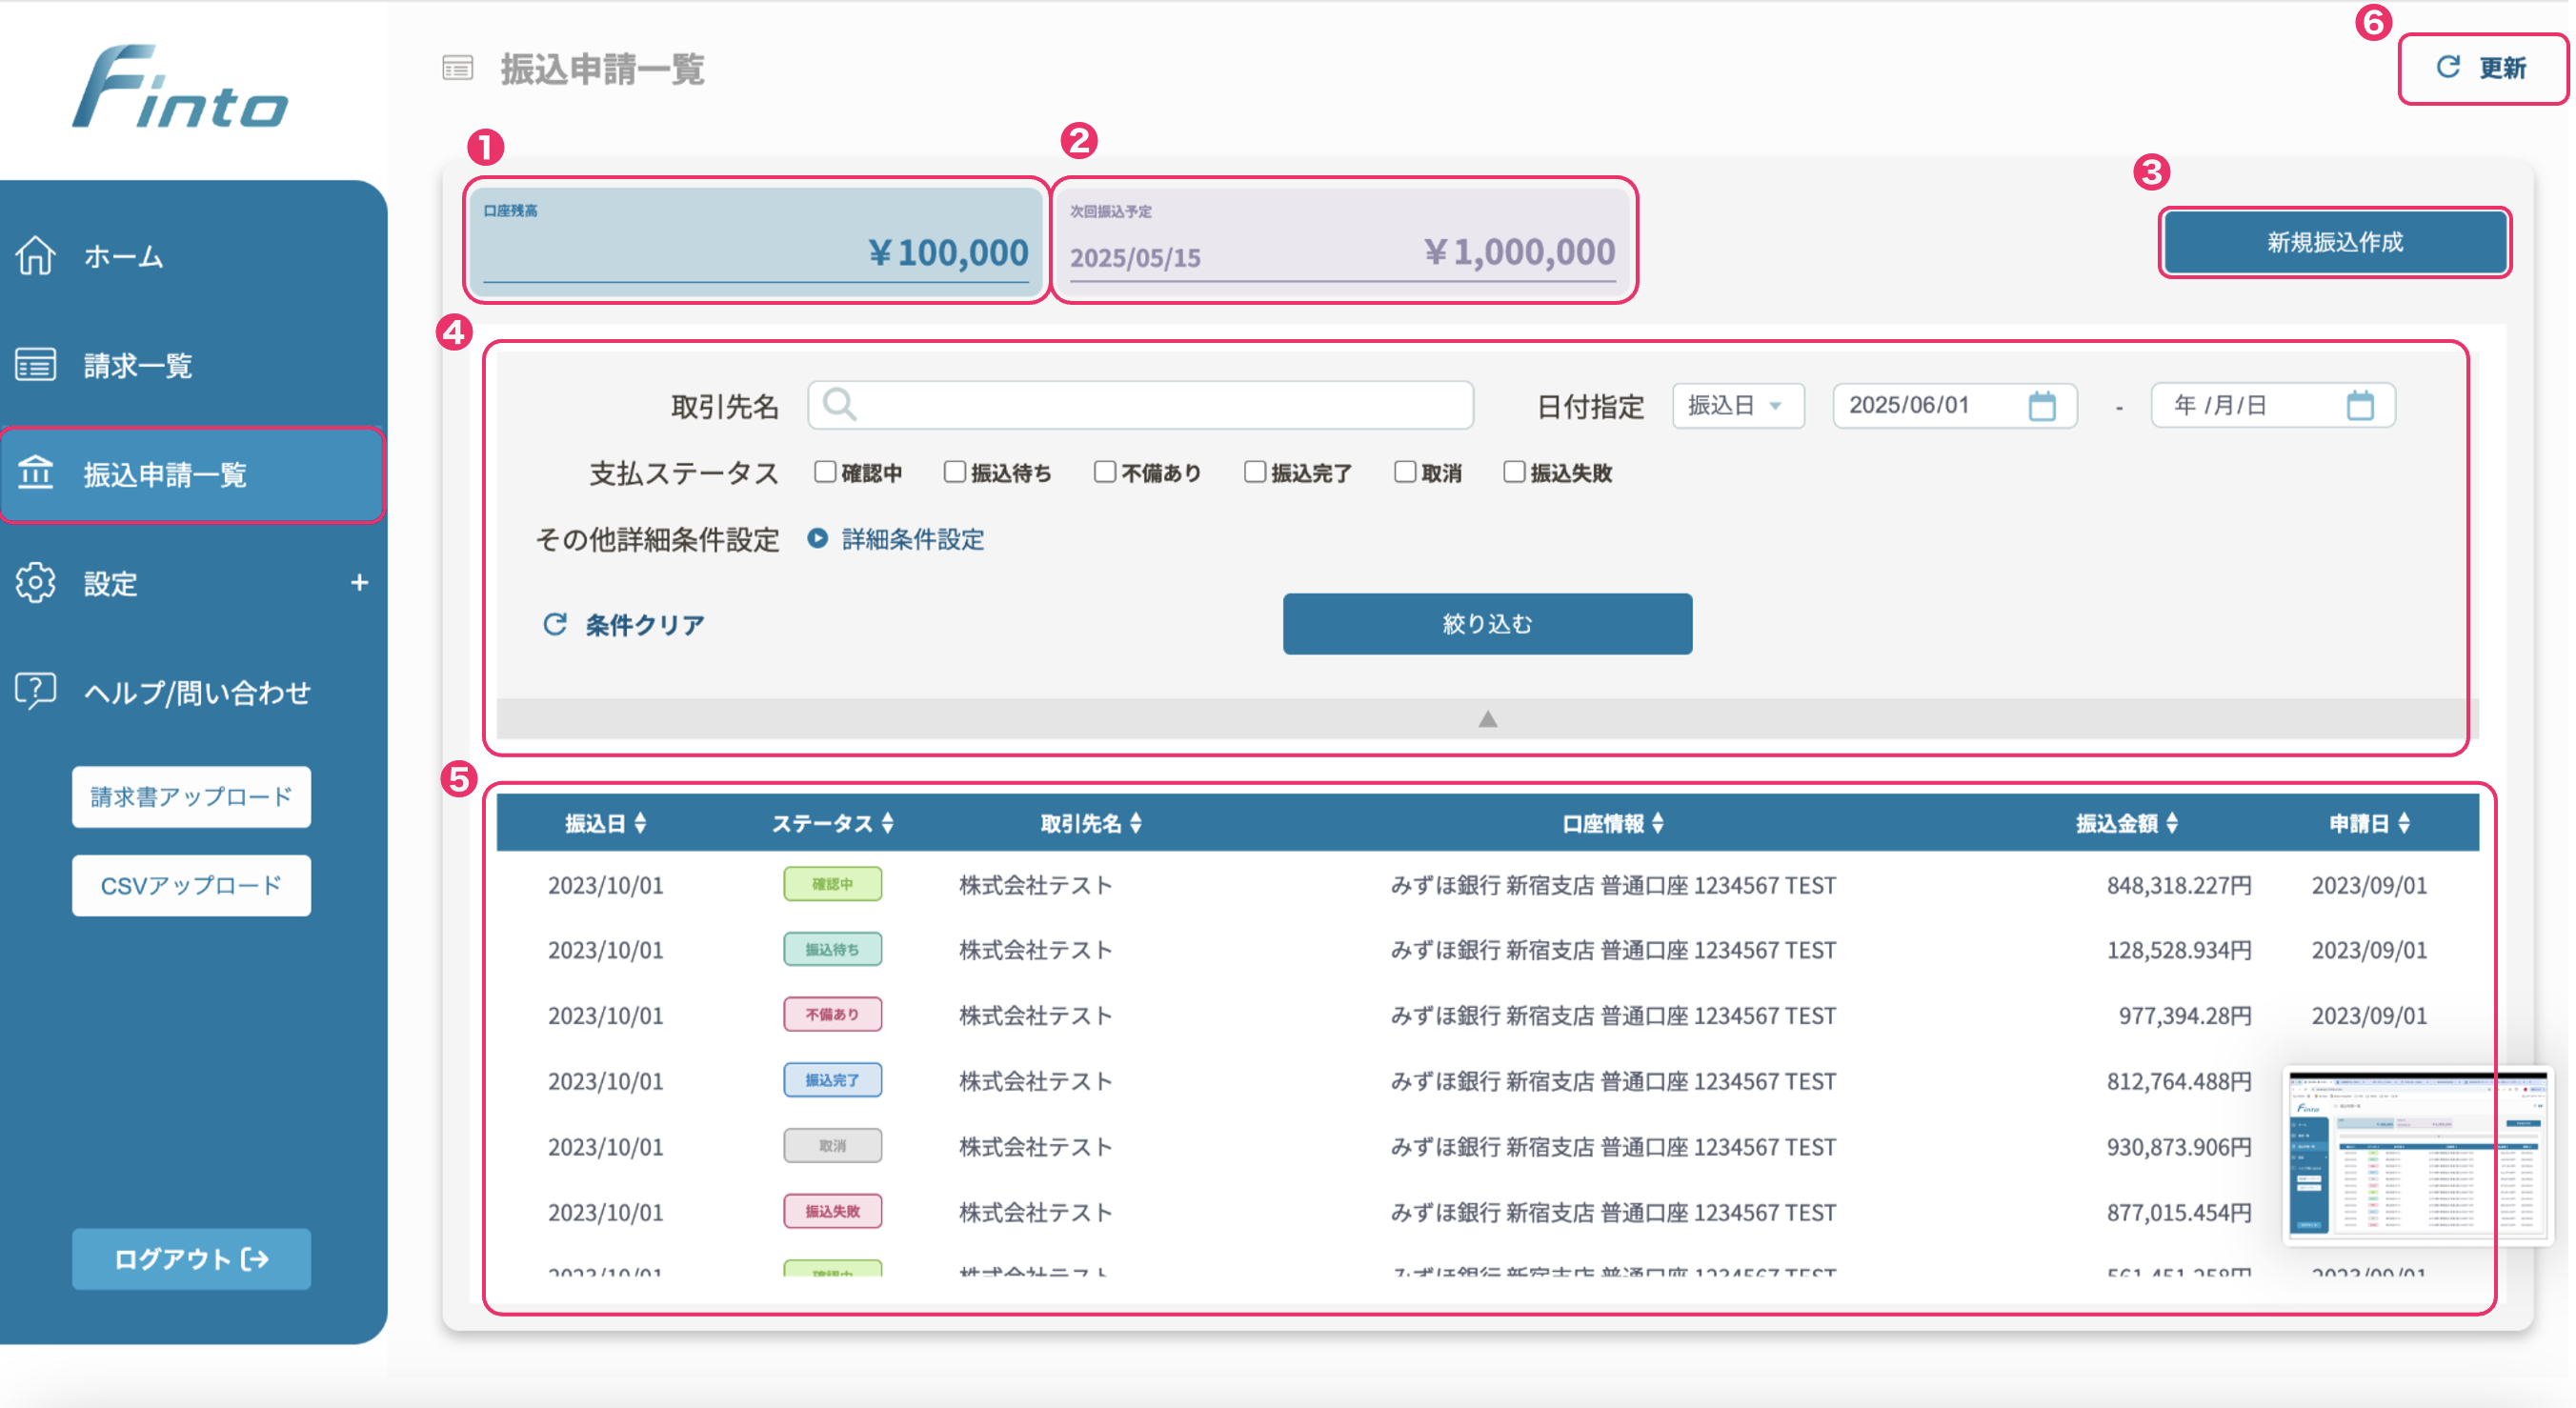Expand 設定 menu with plus sign

coord(360,583)
